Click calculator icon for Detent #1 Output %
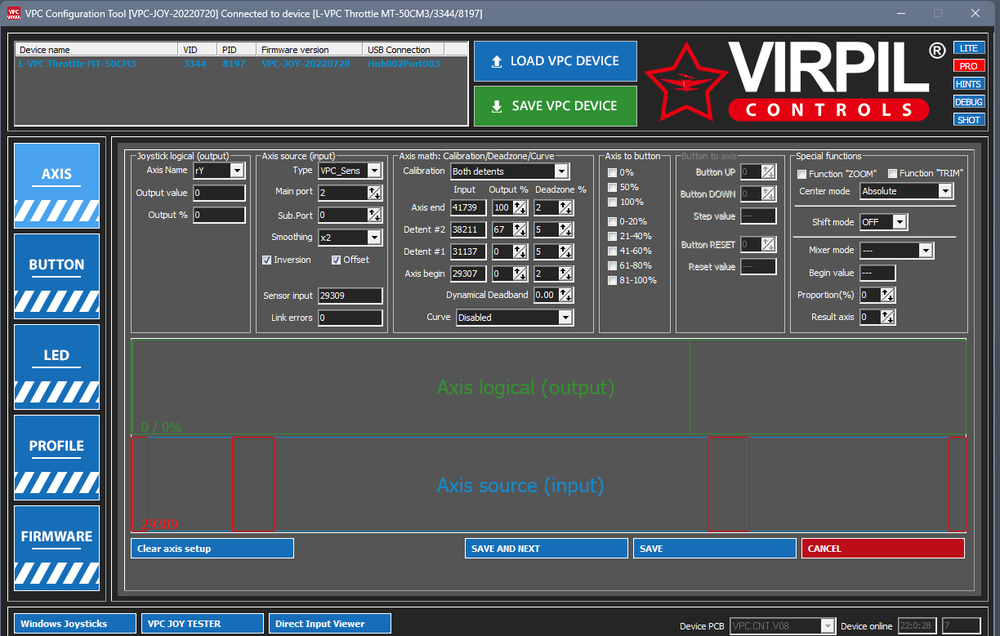The image size is (1000, 636). [x=520, y=251]
